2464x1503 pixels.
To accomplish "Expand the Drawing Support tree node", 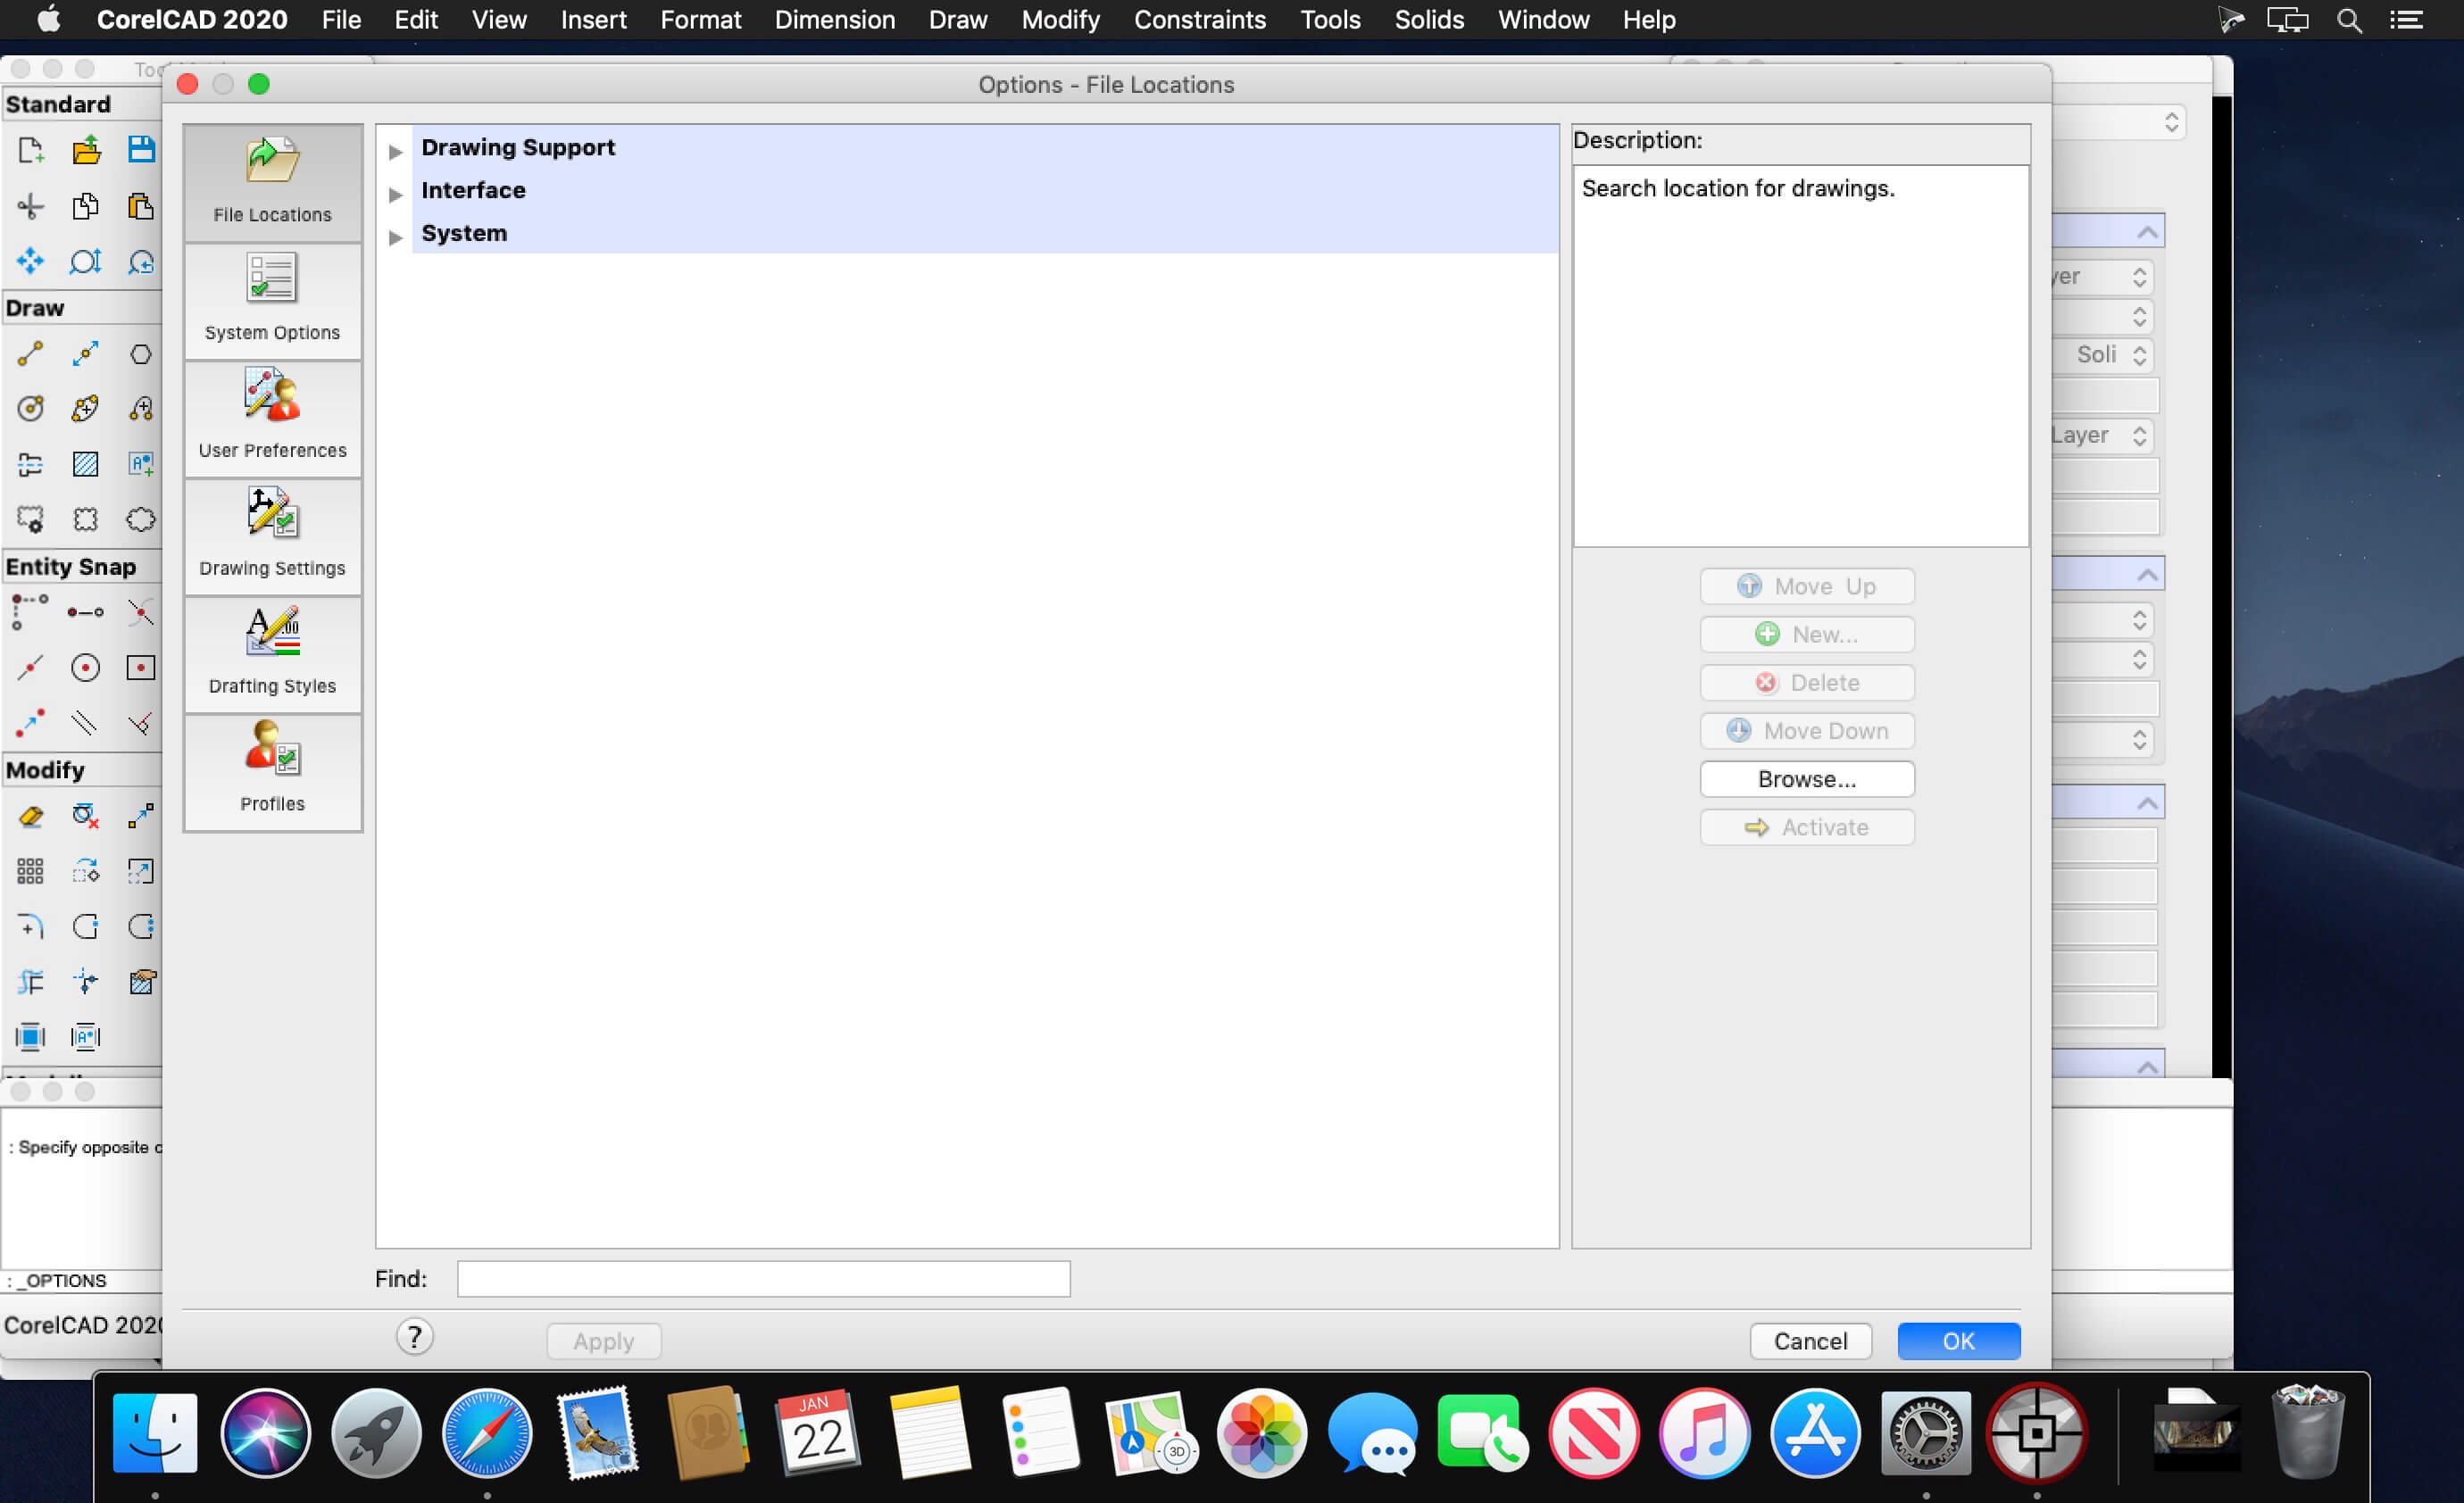I will (396, 151).
